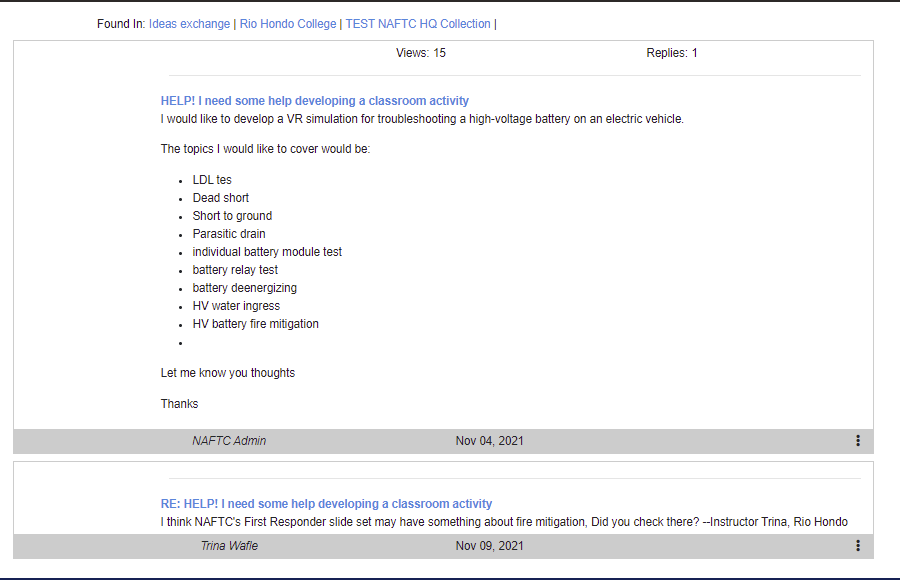Screen dimensions: 900x580
Task: Open TEST NAFTC HQ Collection link
Action: coord(418,24)
